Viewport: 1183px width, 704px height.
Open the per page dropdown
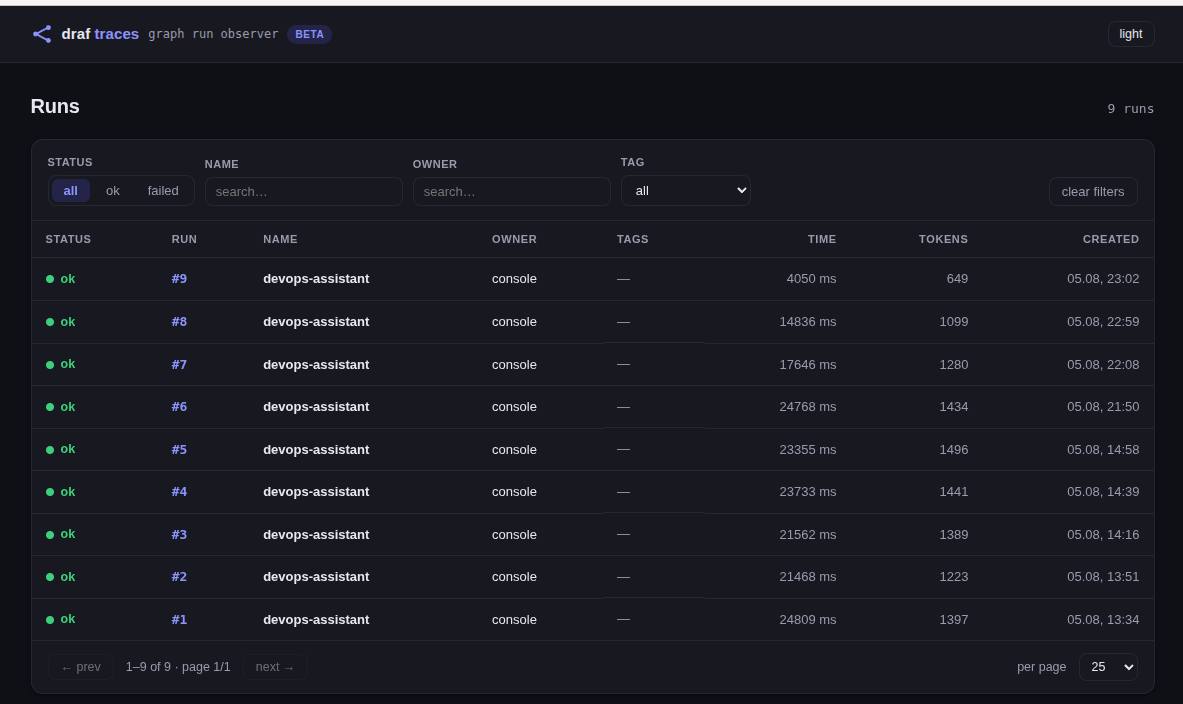coord(1108,667)
